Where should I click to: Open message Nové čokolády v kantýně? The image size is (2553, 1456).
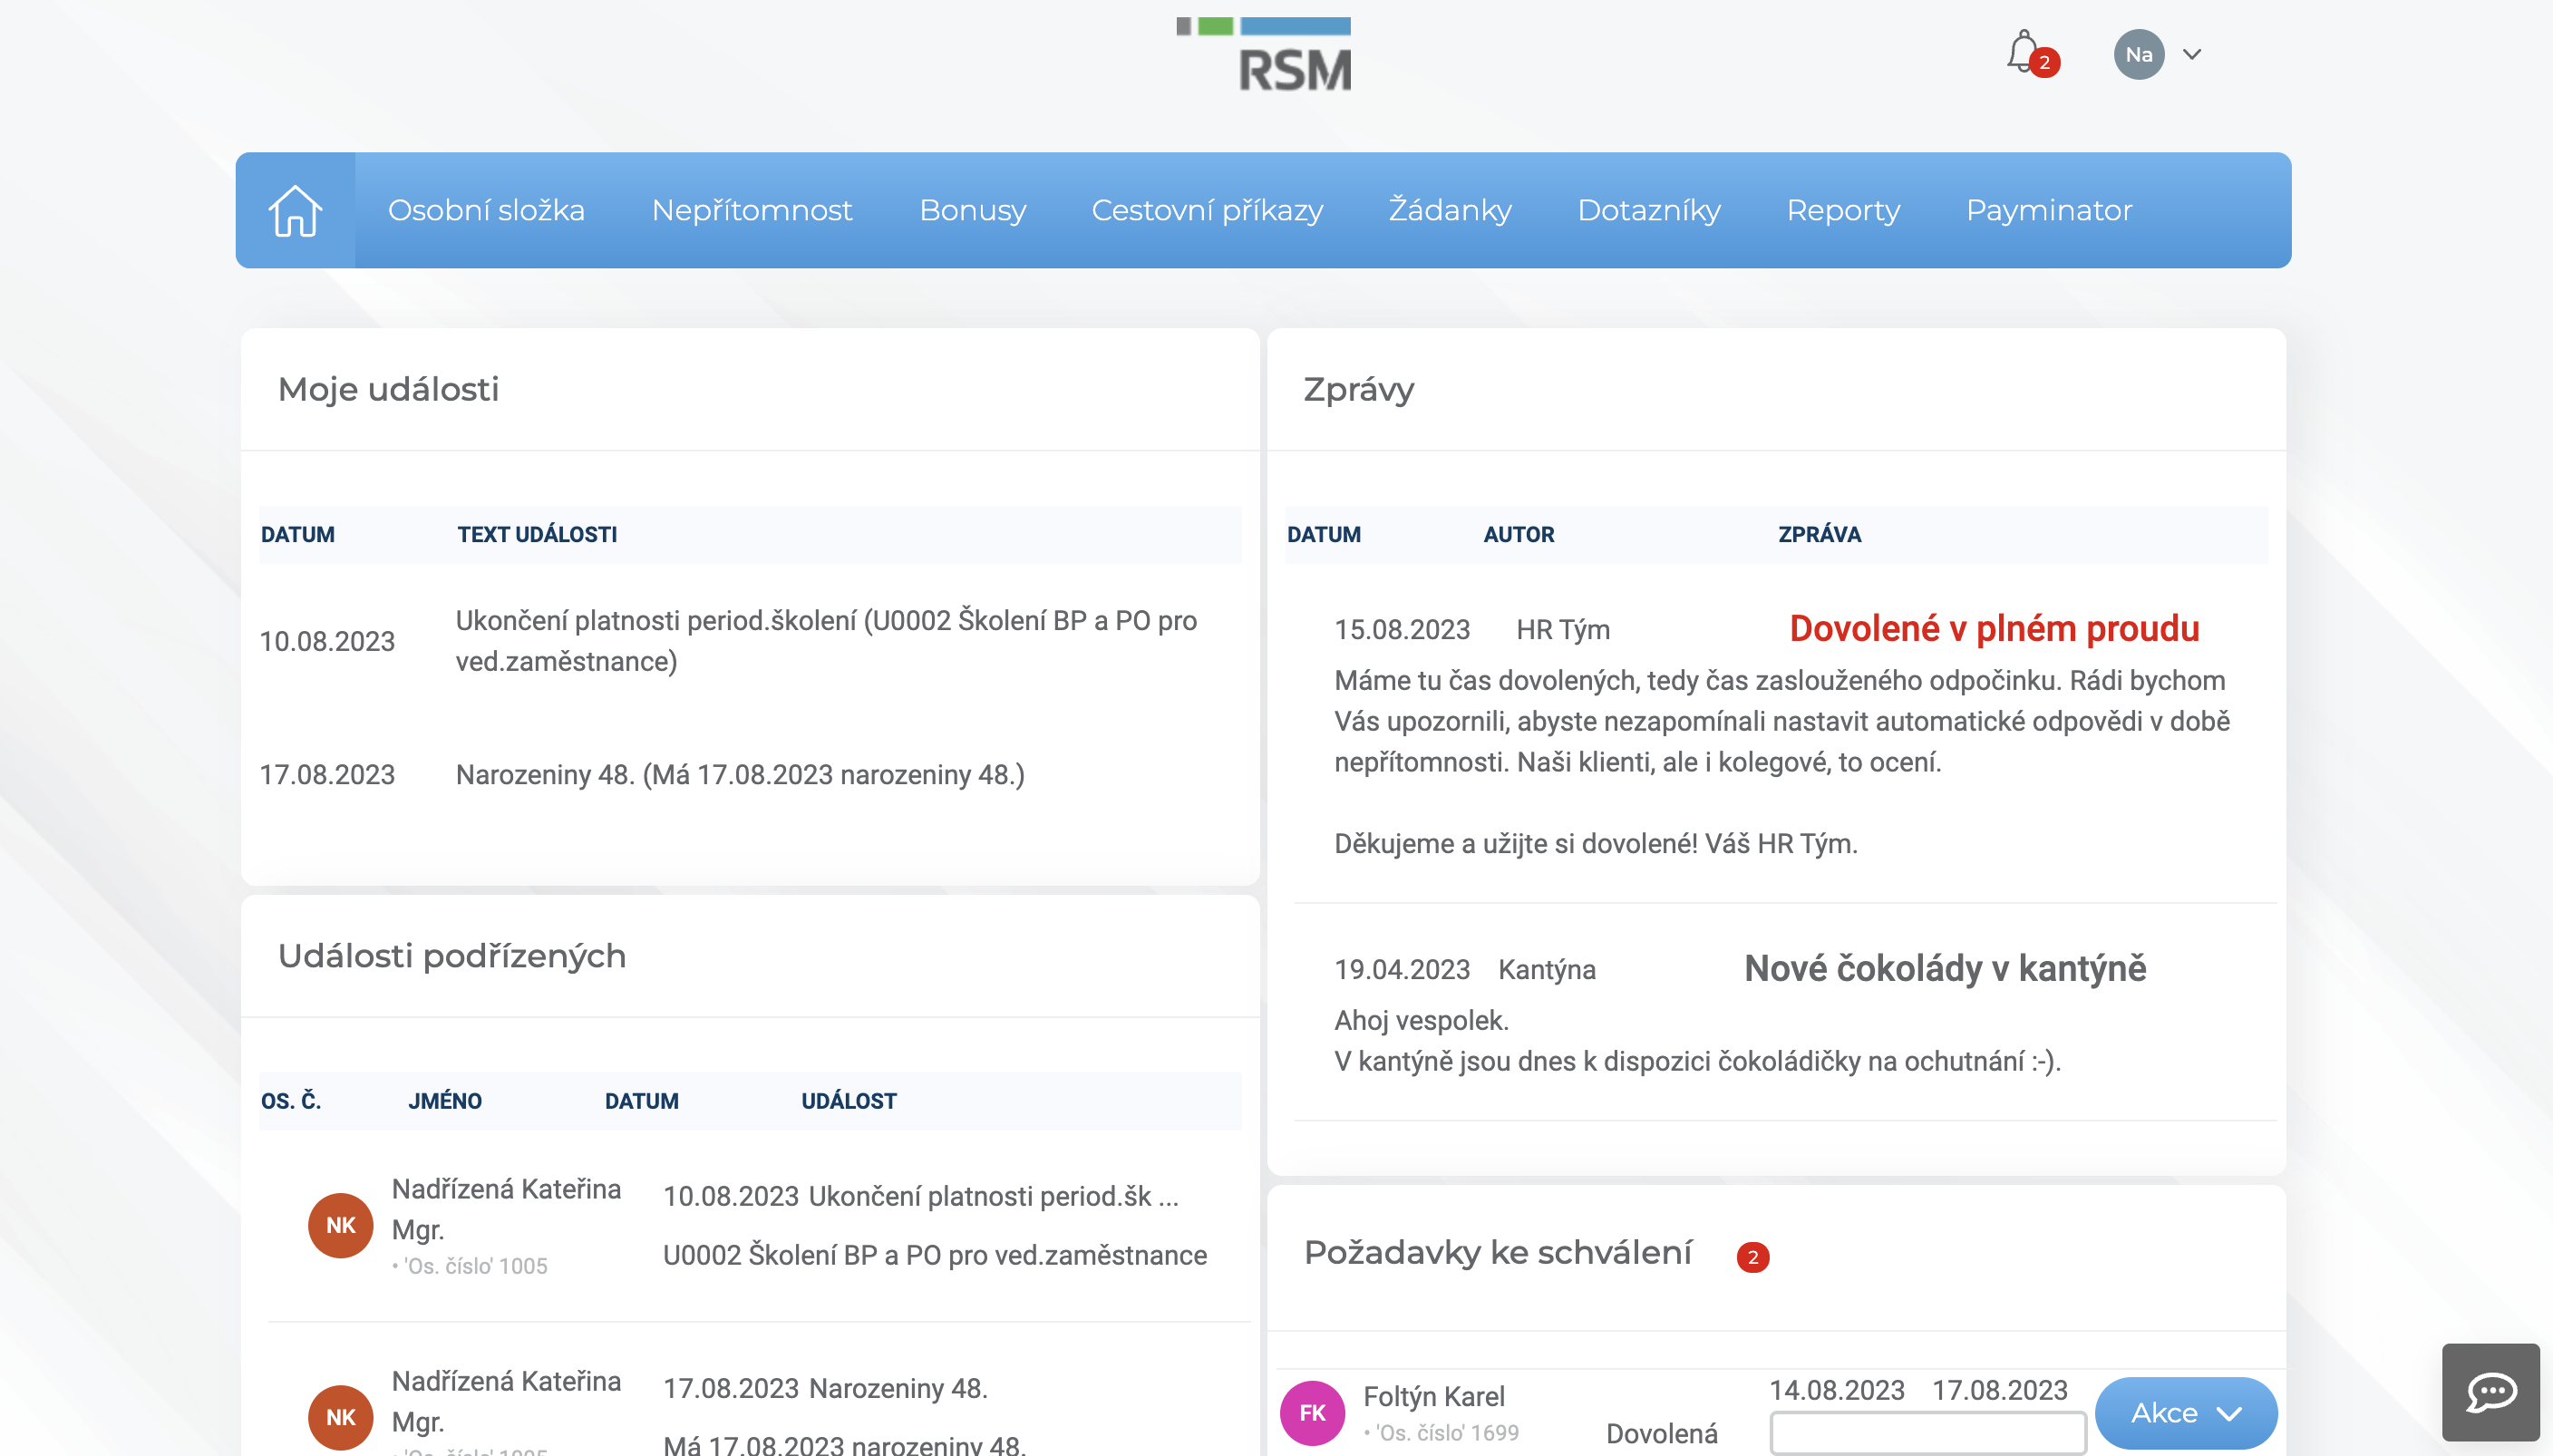coord(1944,968)
